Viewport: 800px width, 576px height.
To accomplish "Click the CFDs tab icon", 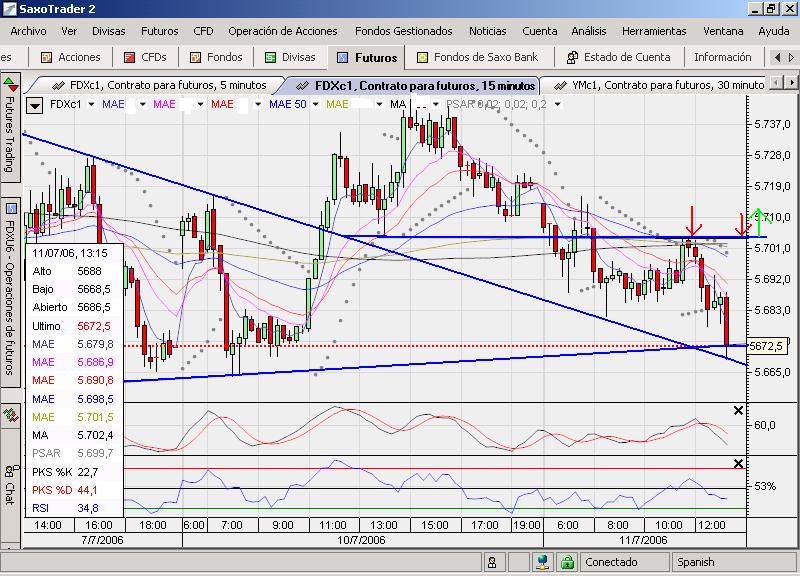I will tap(130, 58).
